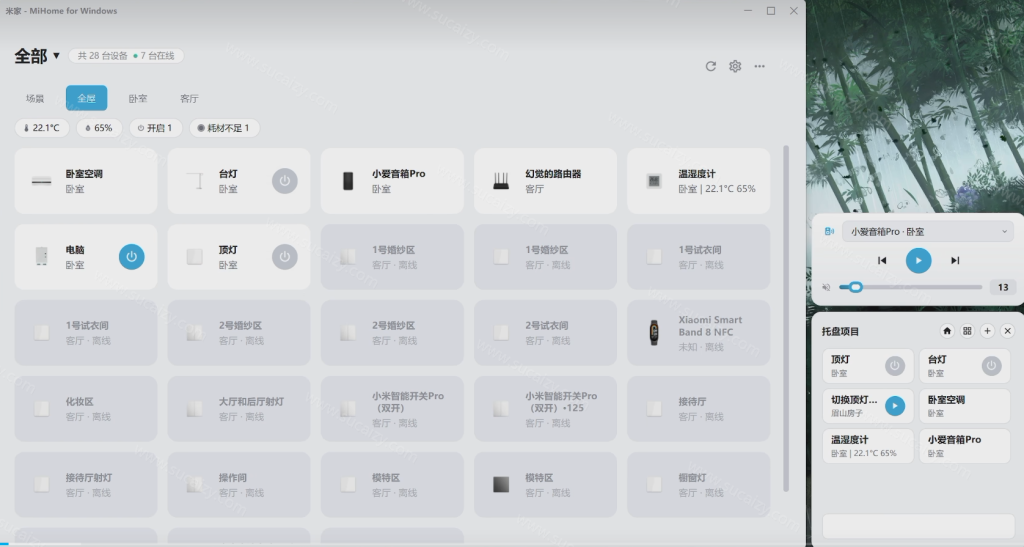Open the 卧室空调 device card
The image size is (1024, 547).
86,181
